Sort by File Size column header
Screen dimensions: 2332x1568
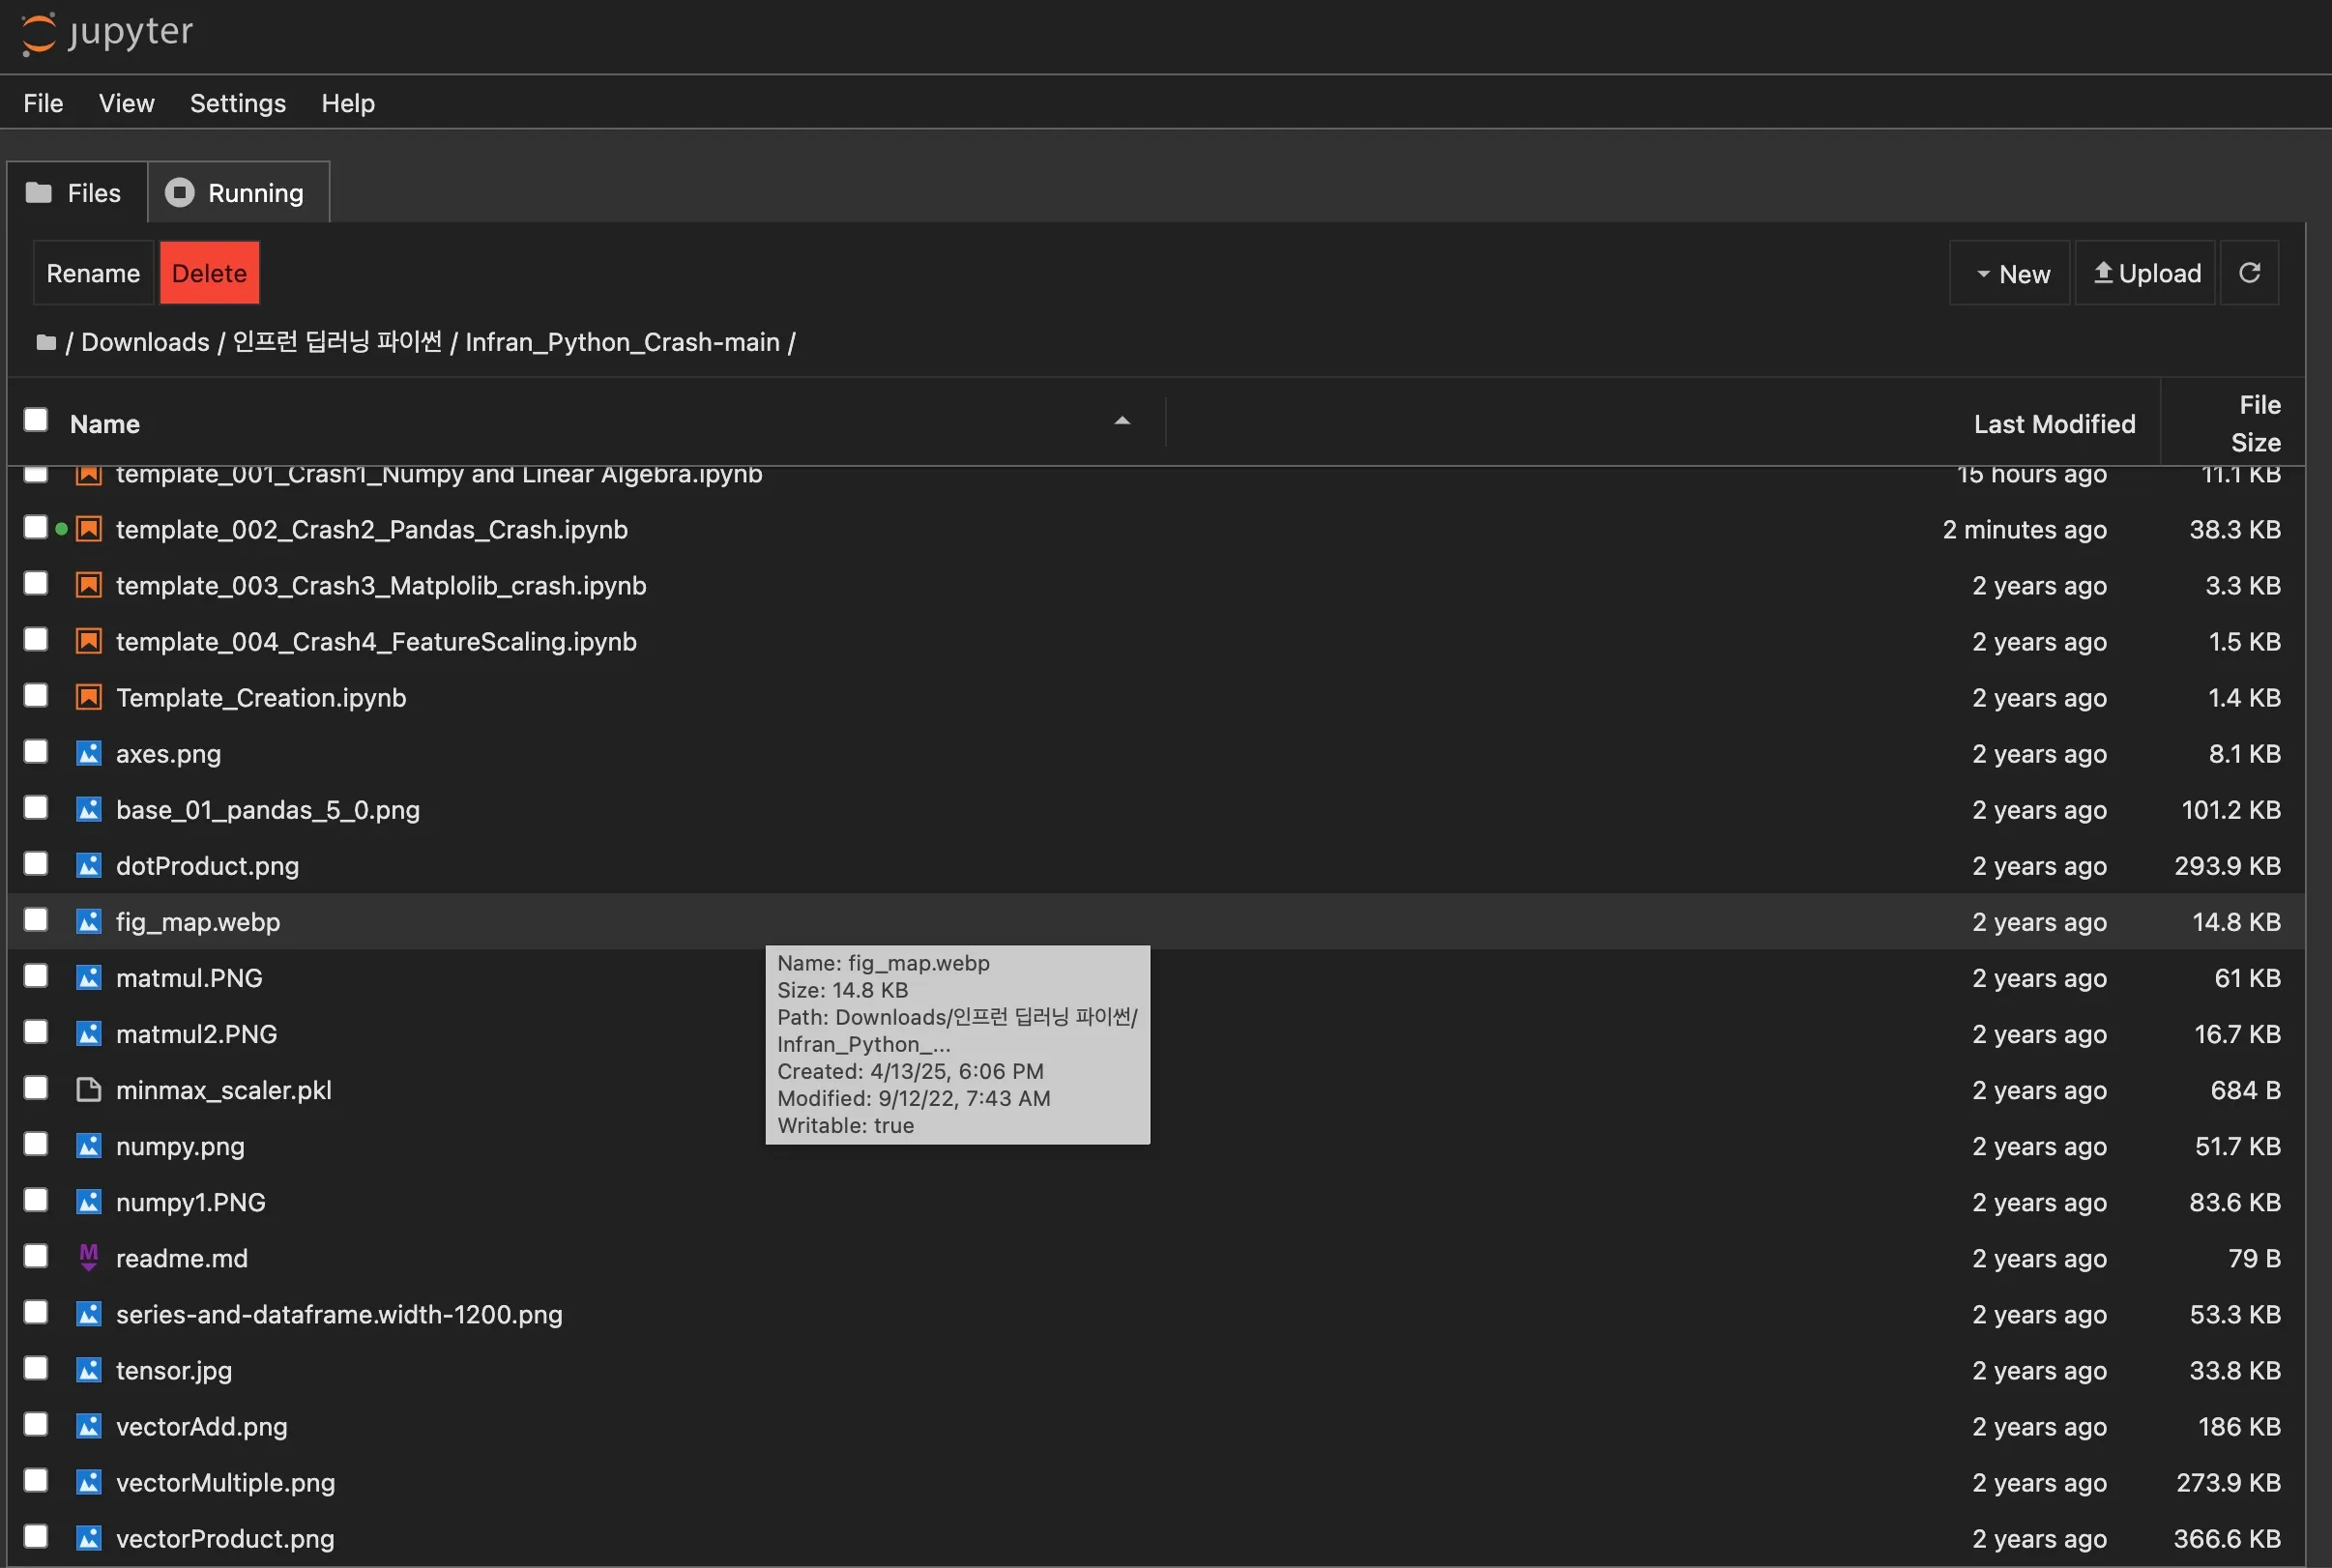coord(2257,423)
